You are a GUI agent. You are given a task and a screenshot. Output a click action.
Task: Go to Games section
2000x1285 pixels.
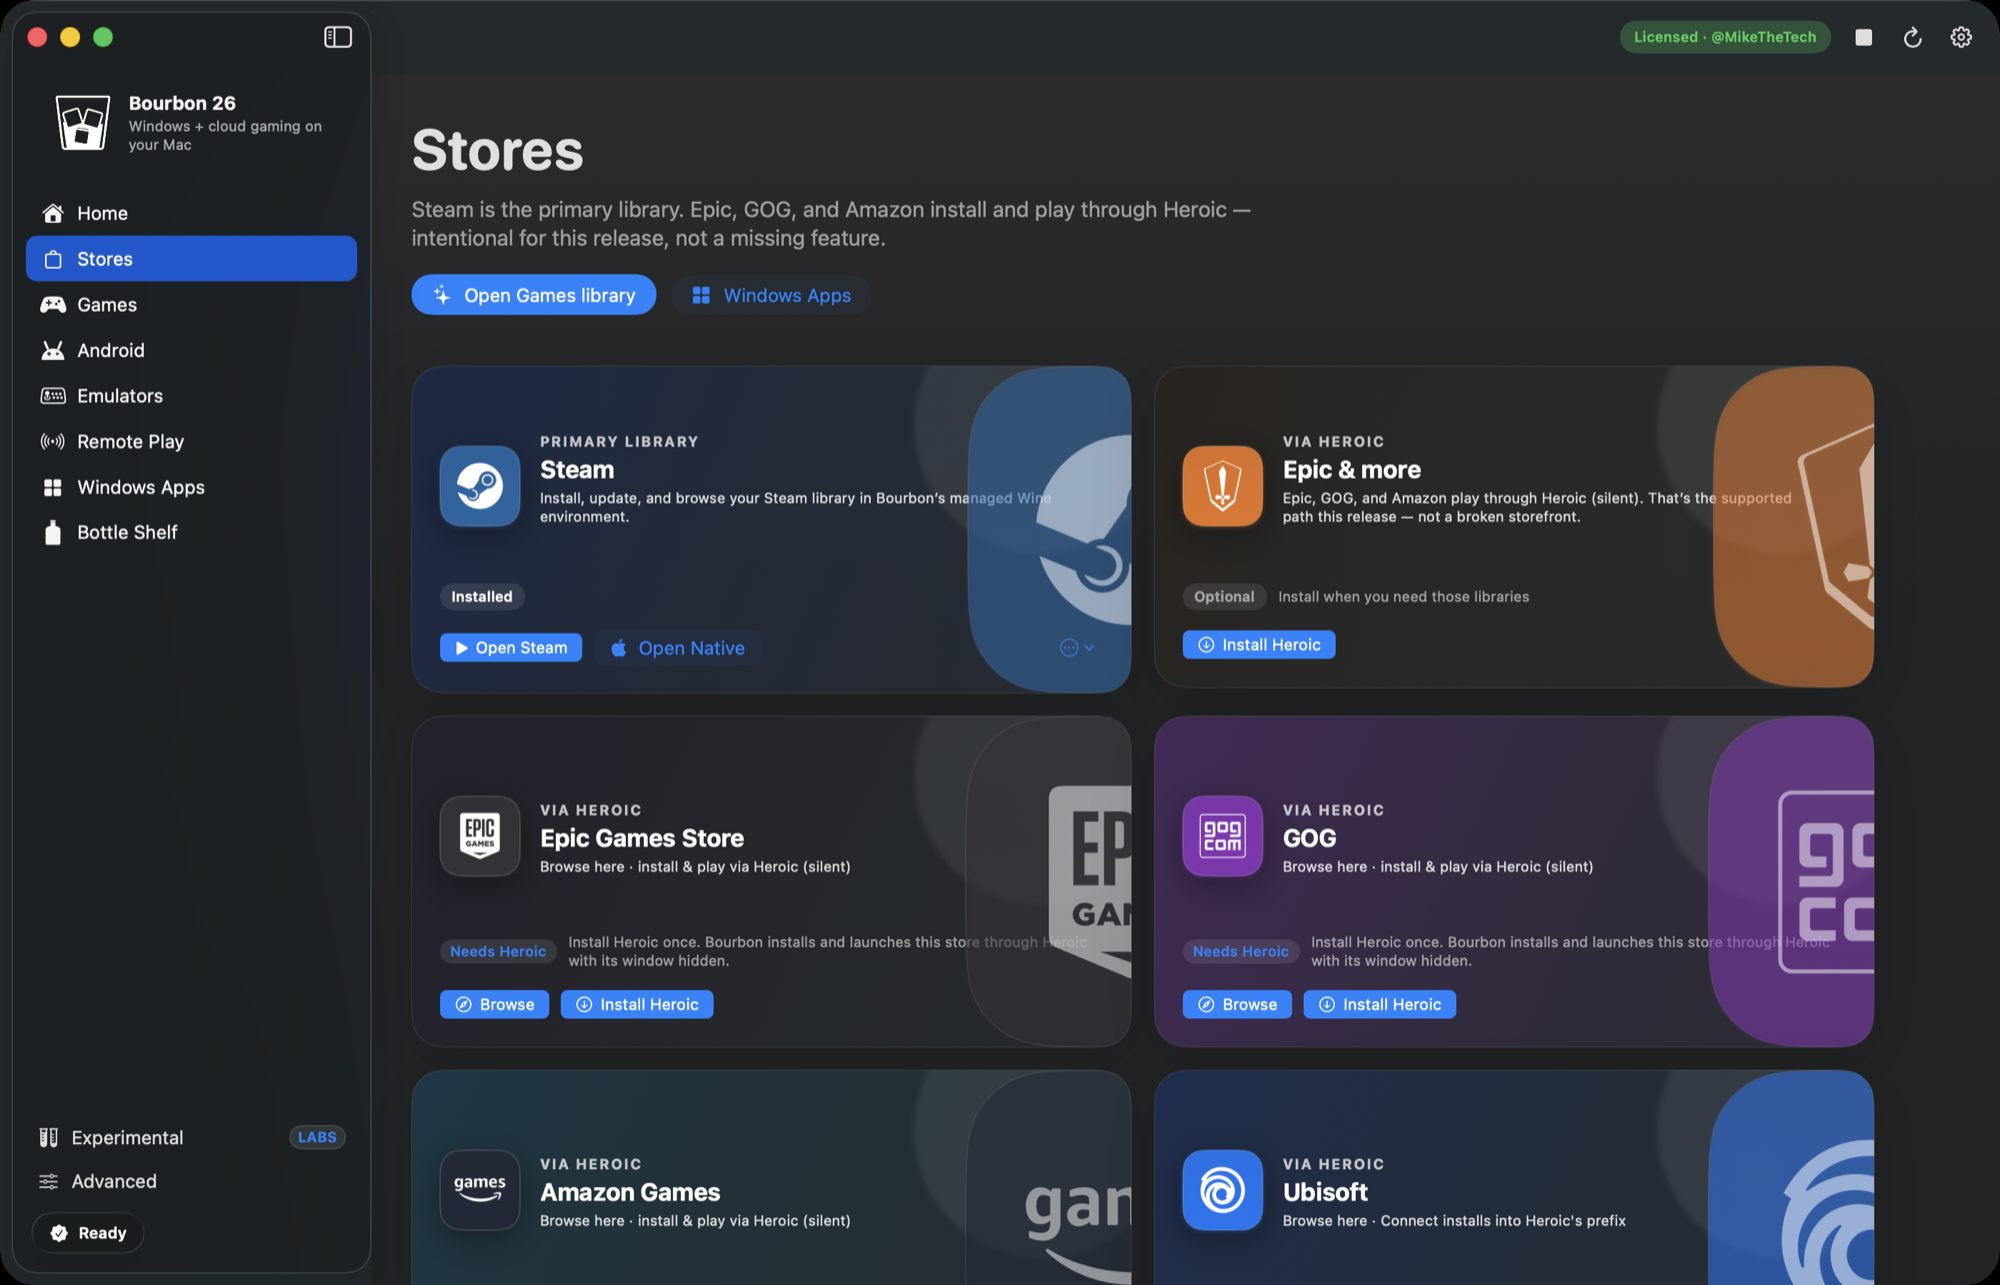[x=191, y=304]
